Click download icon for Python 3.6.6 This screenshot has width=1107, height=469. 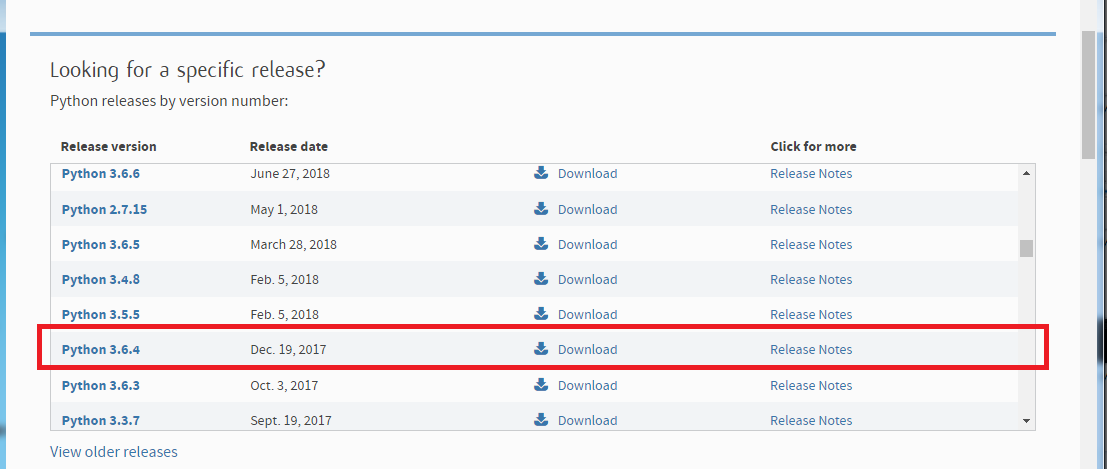pos(541,173)
